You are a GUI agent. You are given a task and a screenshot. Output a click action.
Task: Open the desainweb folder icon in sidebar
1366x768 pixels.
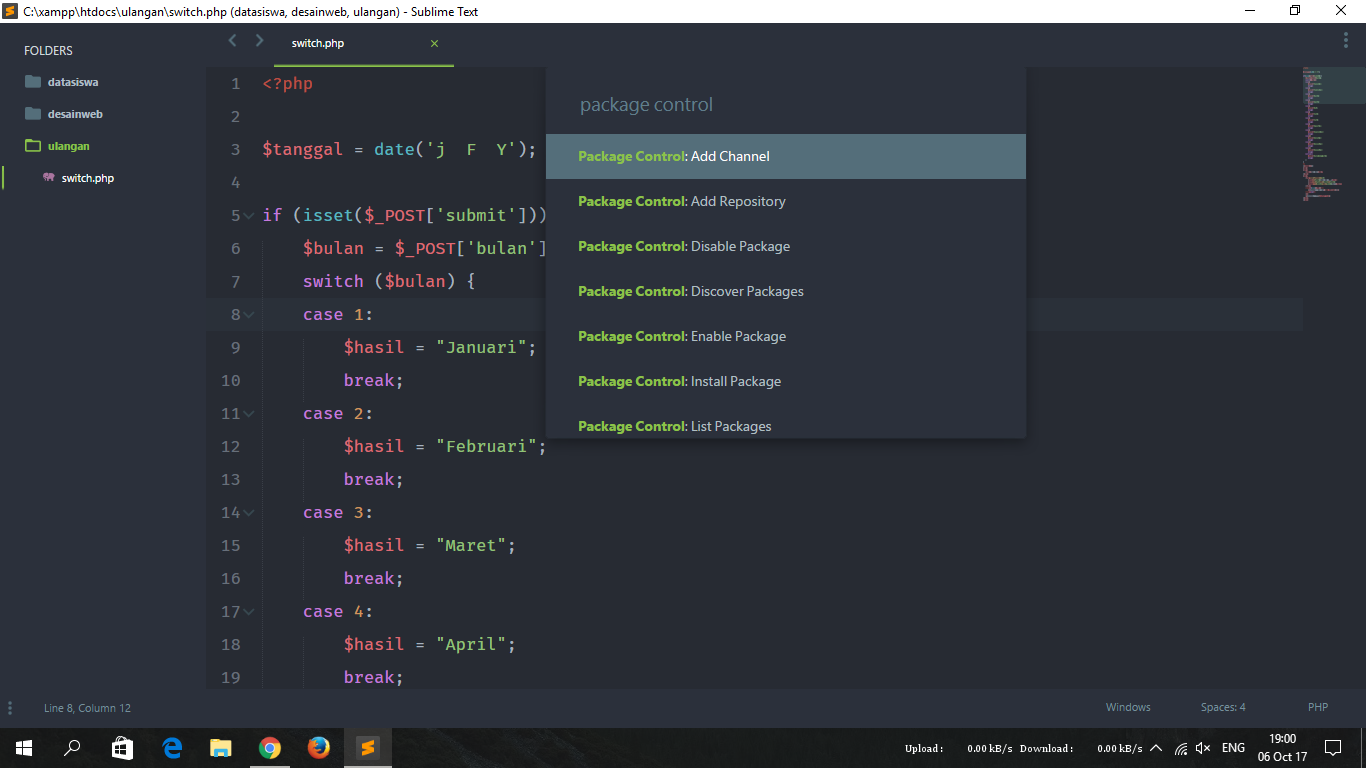click(33, 114)
